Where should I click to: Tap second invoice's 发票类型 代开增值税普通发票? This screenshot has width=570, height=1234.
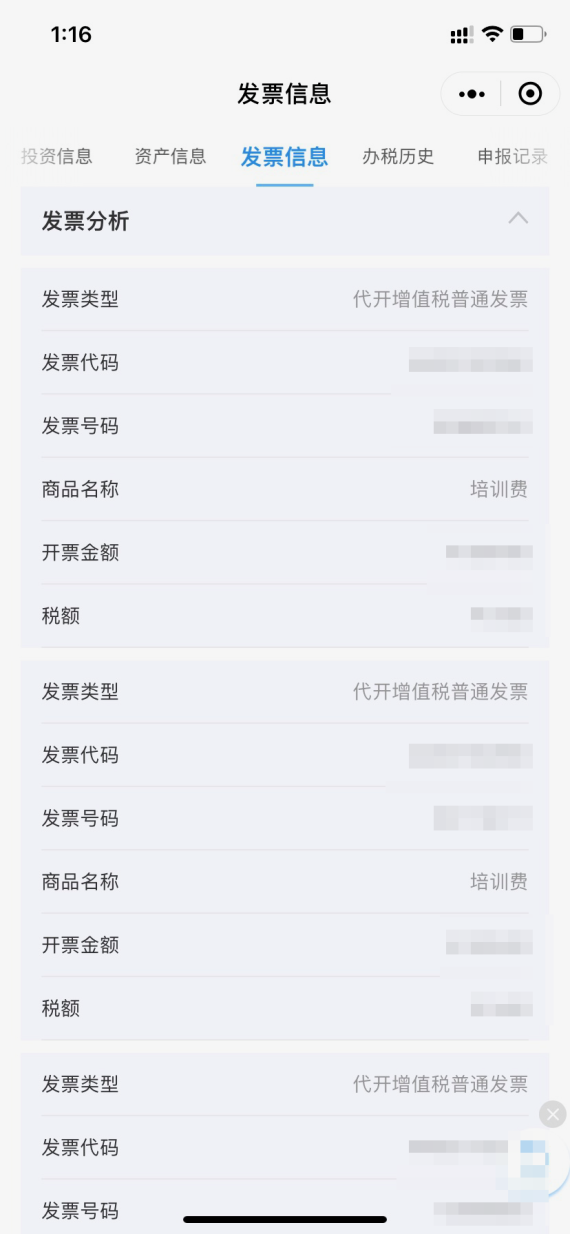point(440,692)
